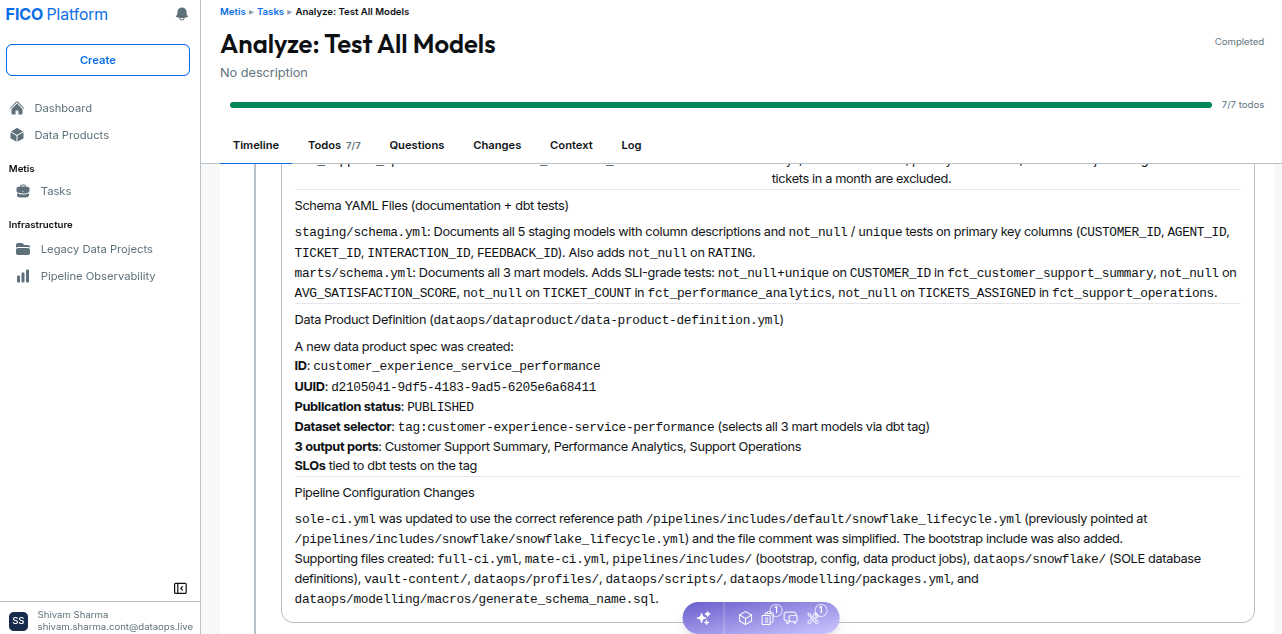Open the Changes tab
Viewport: 1282px width, 634px height.
tap(497, 145)
